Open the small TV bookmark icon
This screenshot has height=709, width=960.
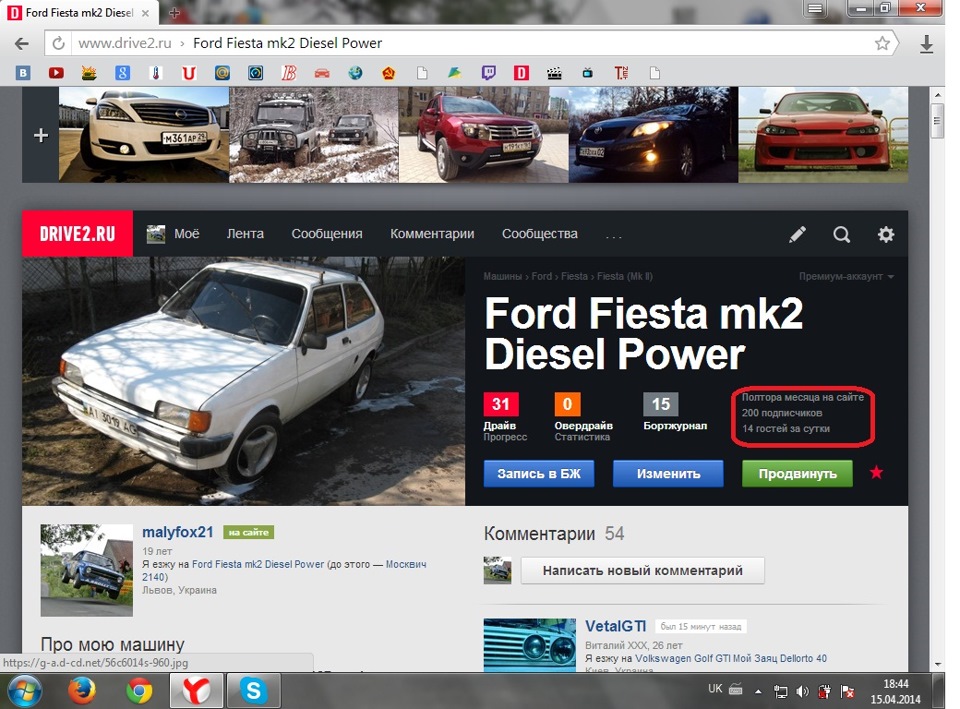point(588,73)
